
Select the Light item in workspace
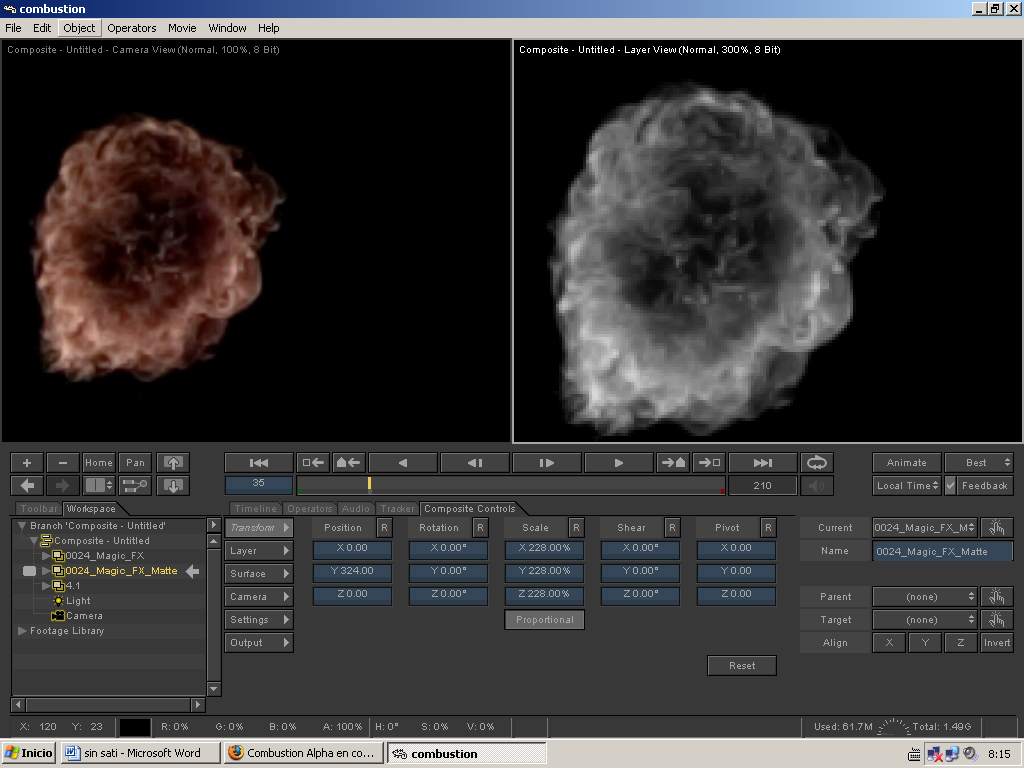pos(78,601)
